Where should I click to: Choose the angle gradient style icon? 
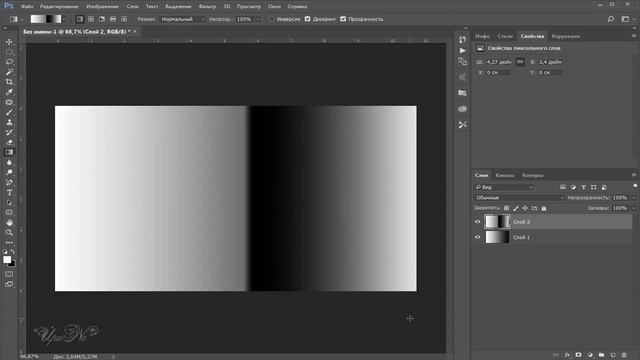pos(102,19)
